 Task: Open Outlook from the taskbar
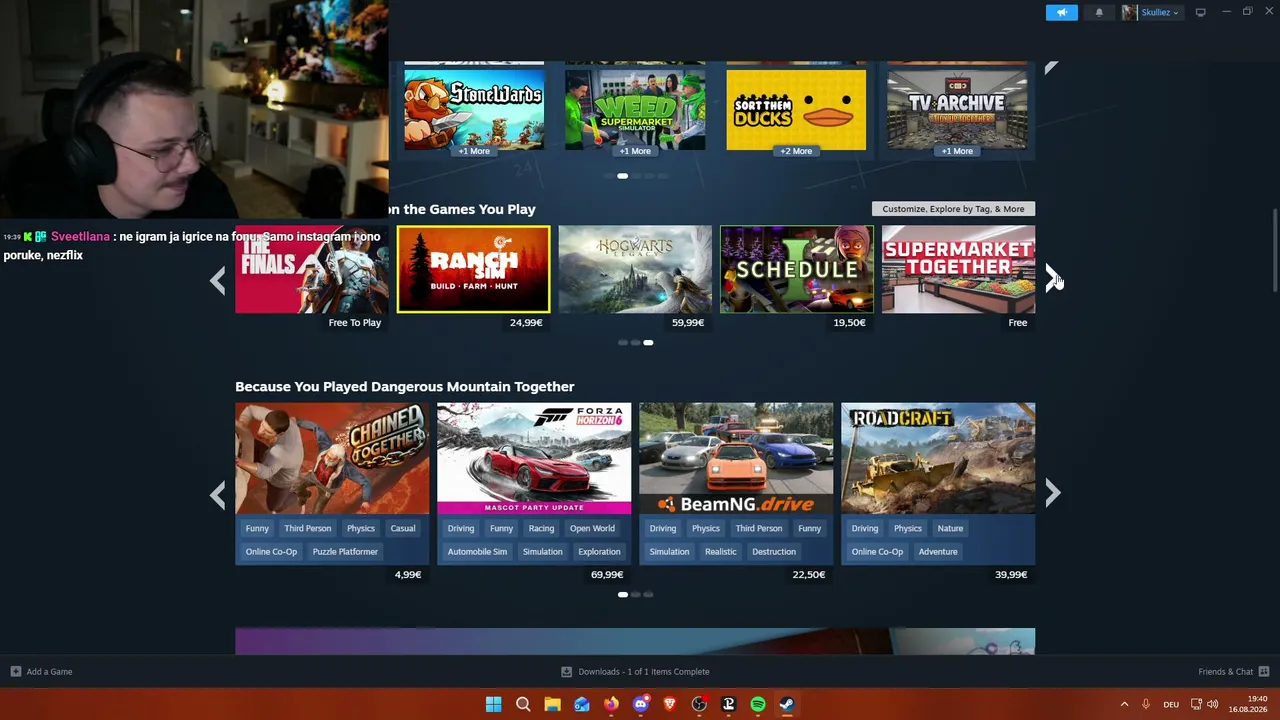pos(582,704)
